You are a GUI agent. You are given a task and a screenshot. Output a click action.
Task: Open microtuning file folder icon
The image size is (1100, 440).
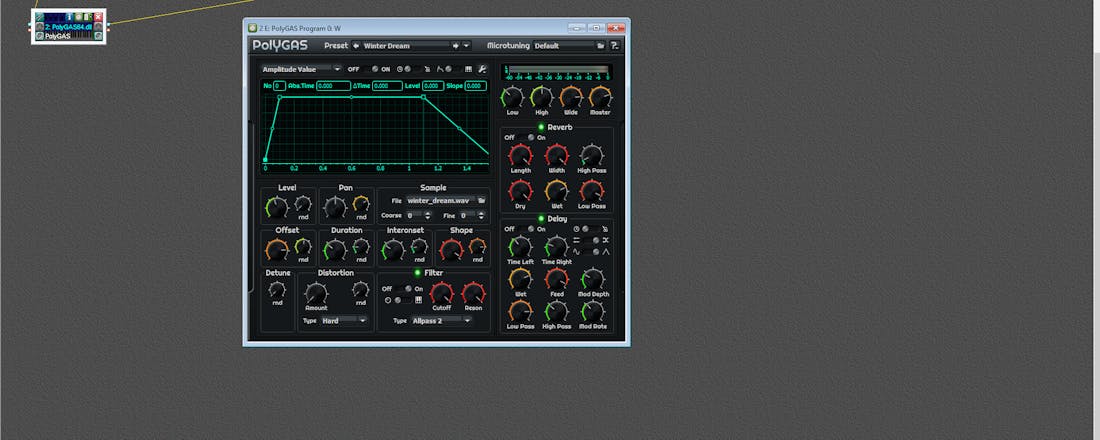coord(601,46)
